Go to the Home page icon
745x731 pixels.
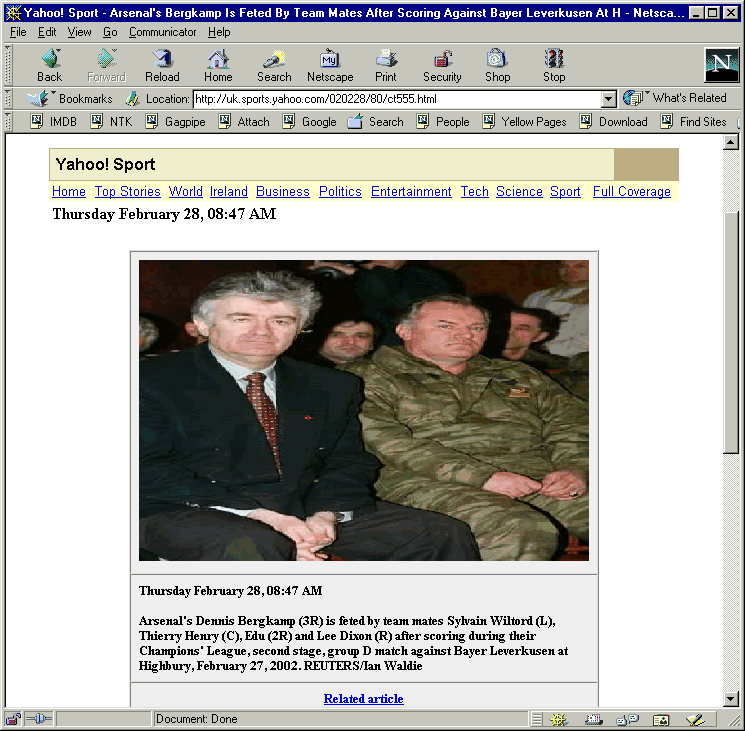pos(218,66)
